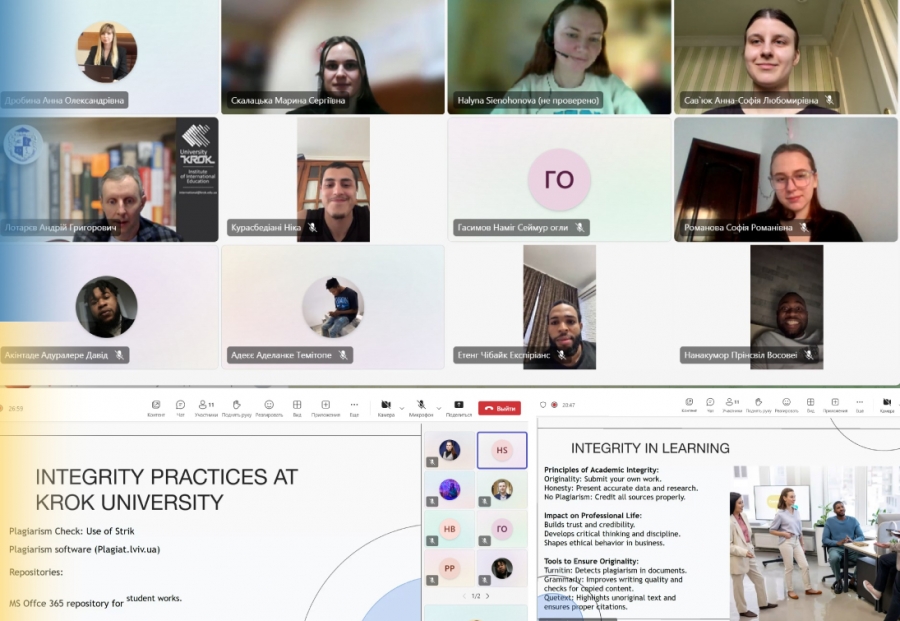This screenshot has height=621, width=900.
Task: Click name label Сав'юк Анна-Софія Любомирівна
Action: click(751, 100)
